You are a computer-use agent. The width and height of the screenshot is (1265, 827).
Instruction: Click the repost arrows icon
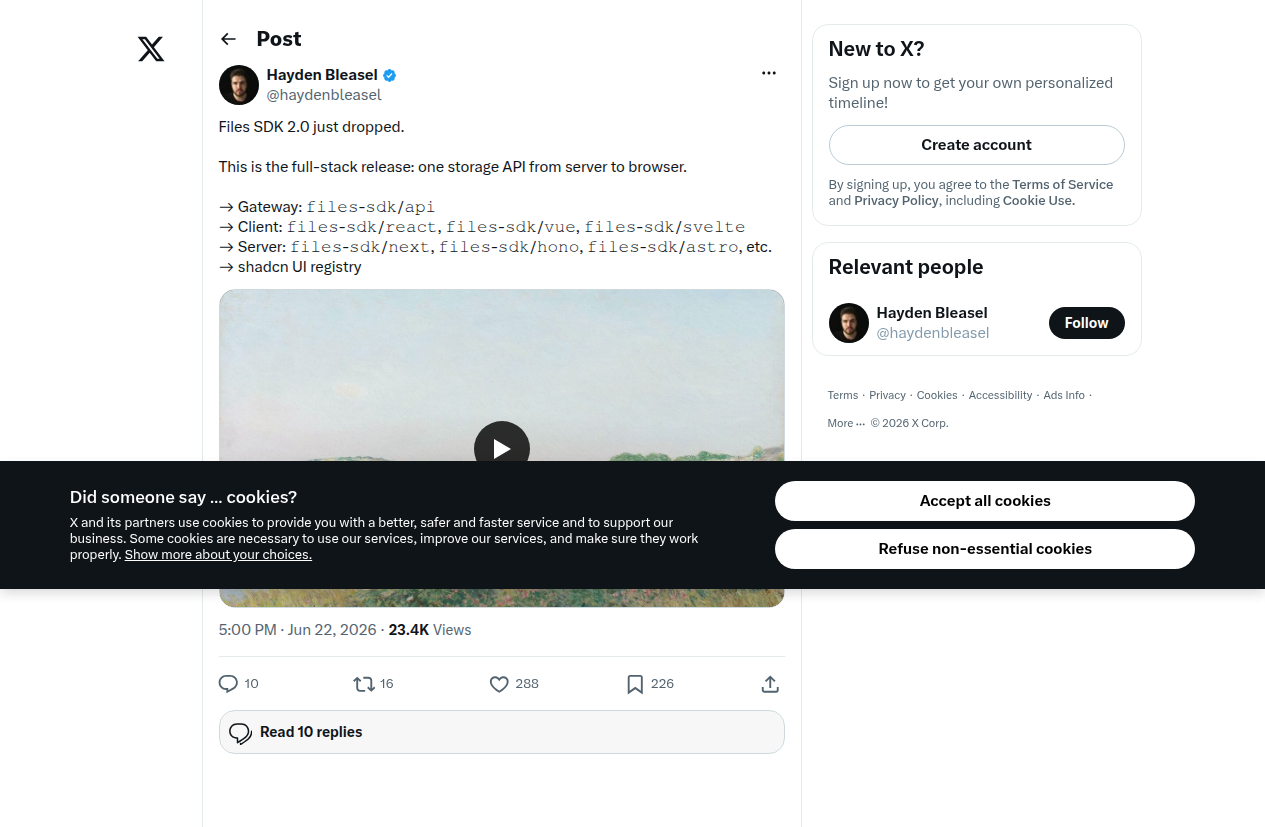coord(364,684)
